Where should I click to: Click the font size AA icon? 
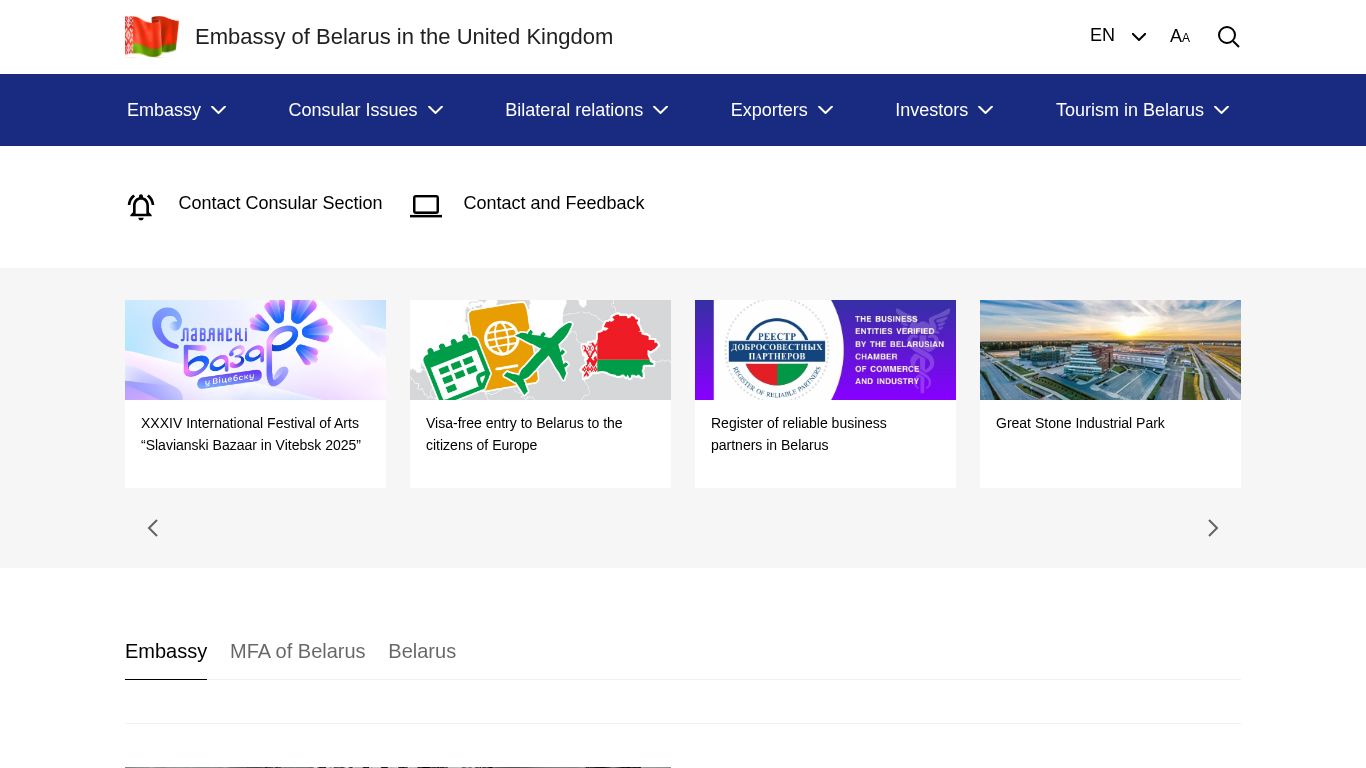(x=1180, y=37)
